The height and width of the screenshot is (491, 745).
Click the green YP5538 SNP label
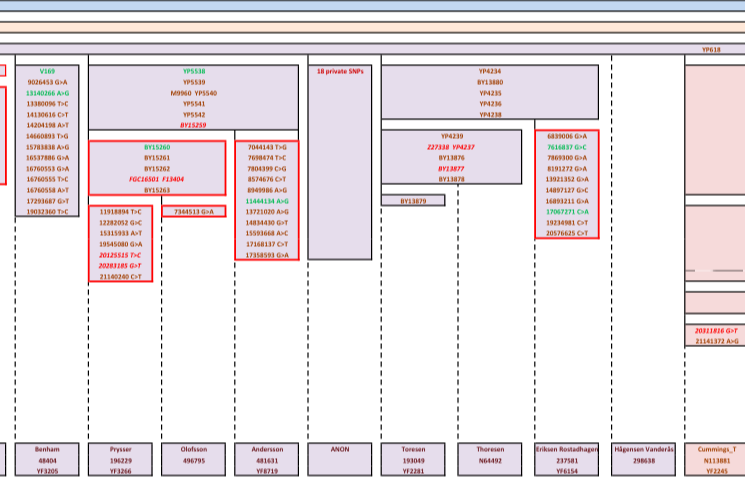click(x=194, y=72)
